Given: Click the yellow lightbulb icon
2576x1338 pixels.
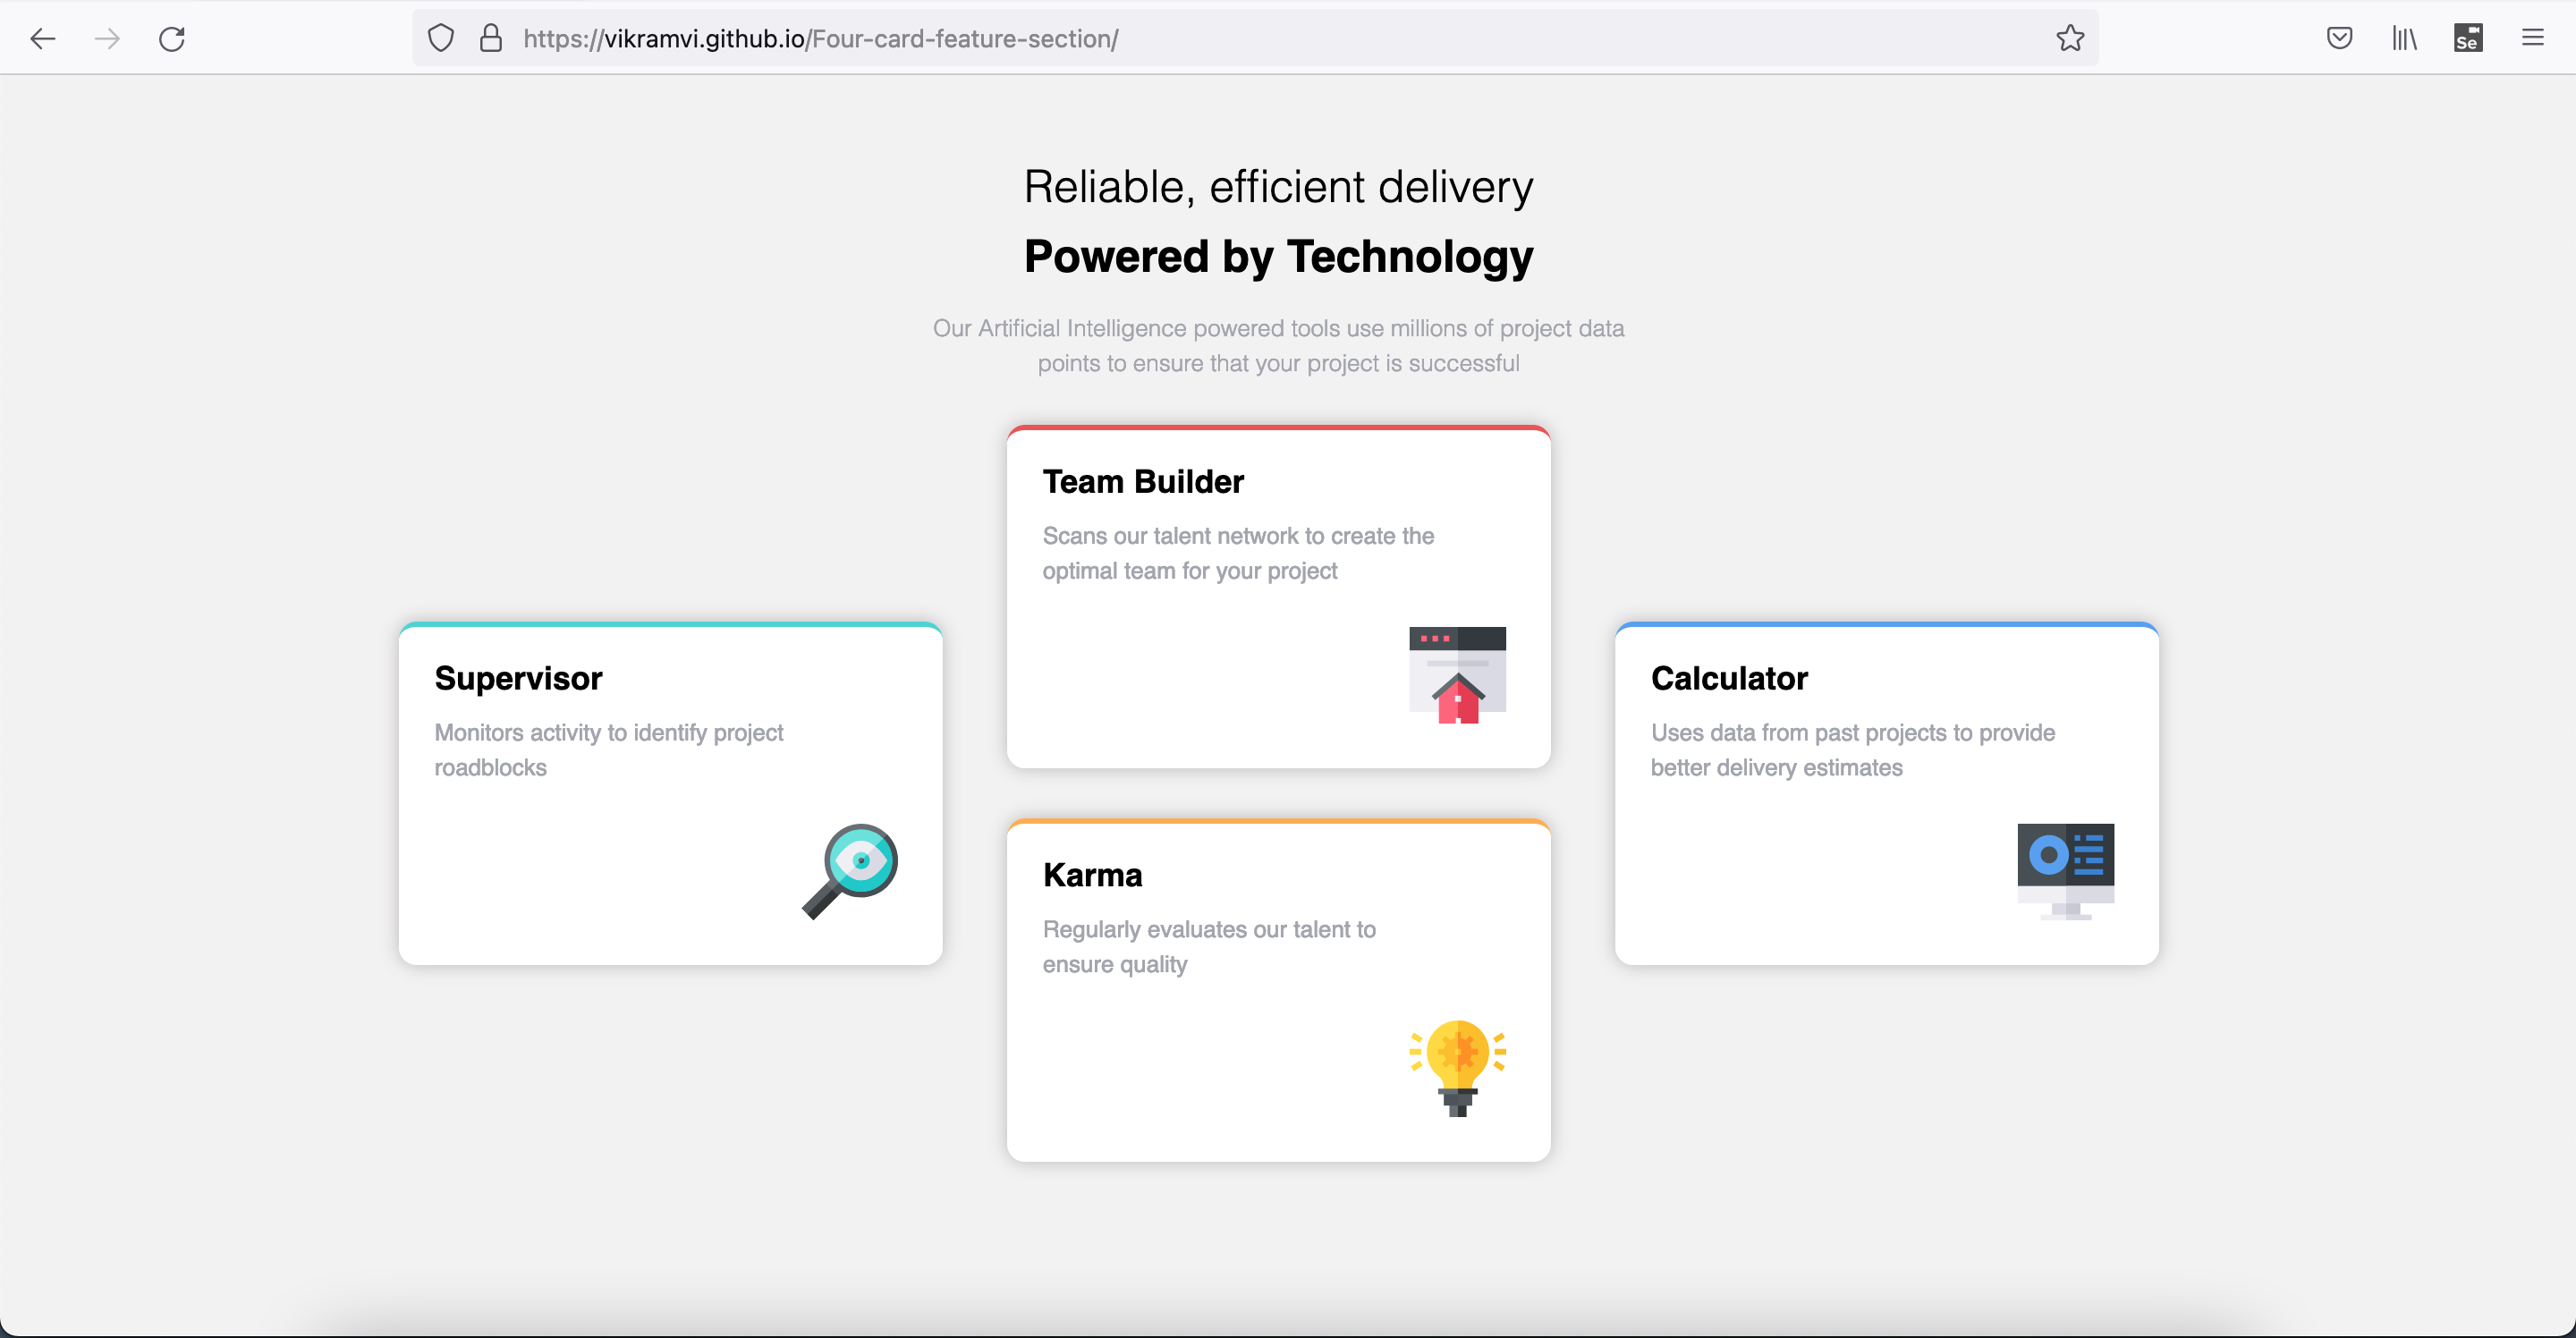Looking at the screenshot, I should [x=1457, y=1067].
